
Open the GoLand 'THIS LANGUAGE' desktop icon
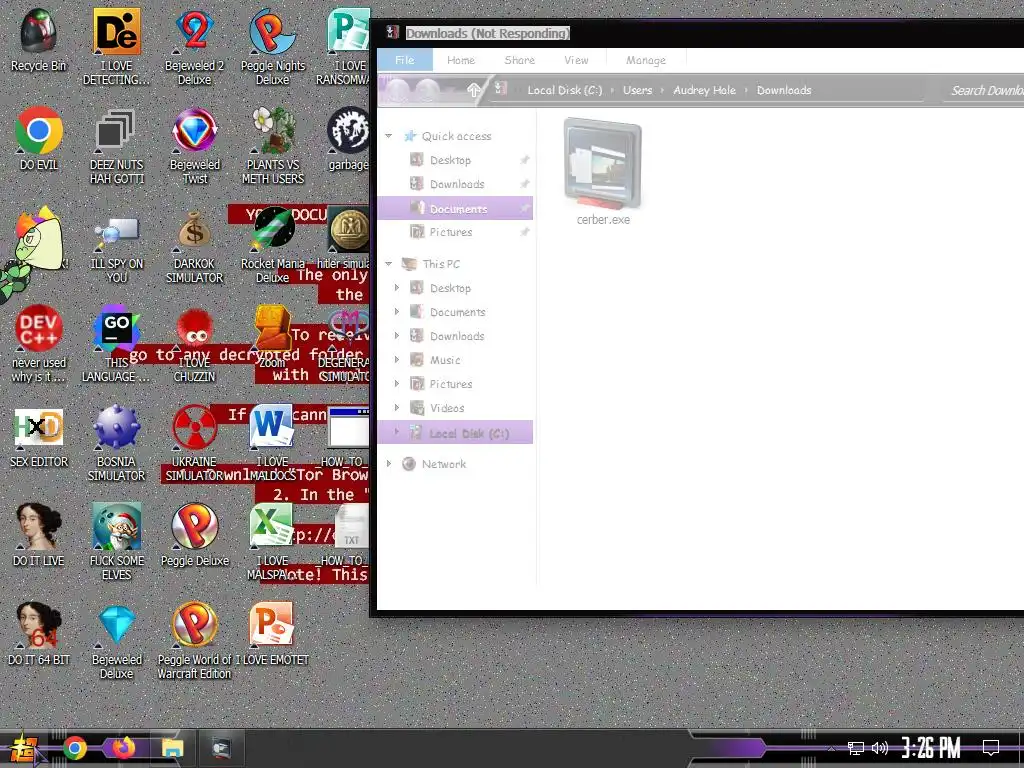pyautogui.click(x=116, y=344)
